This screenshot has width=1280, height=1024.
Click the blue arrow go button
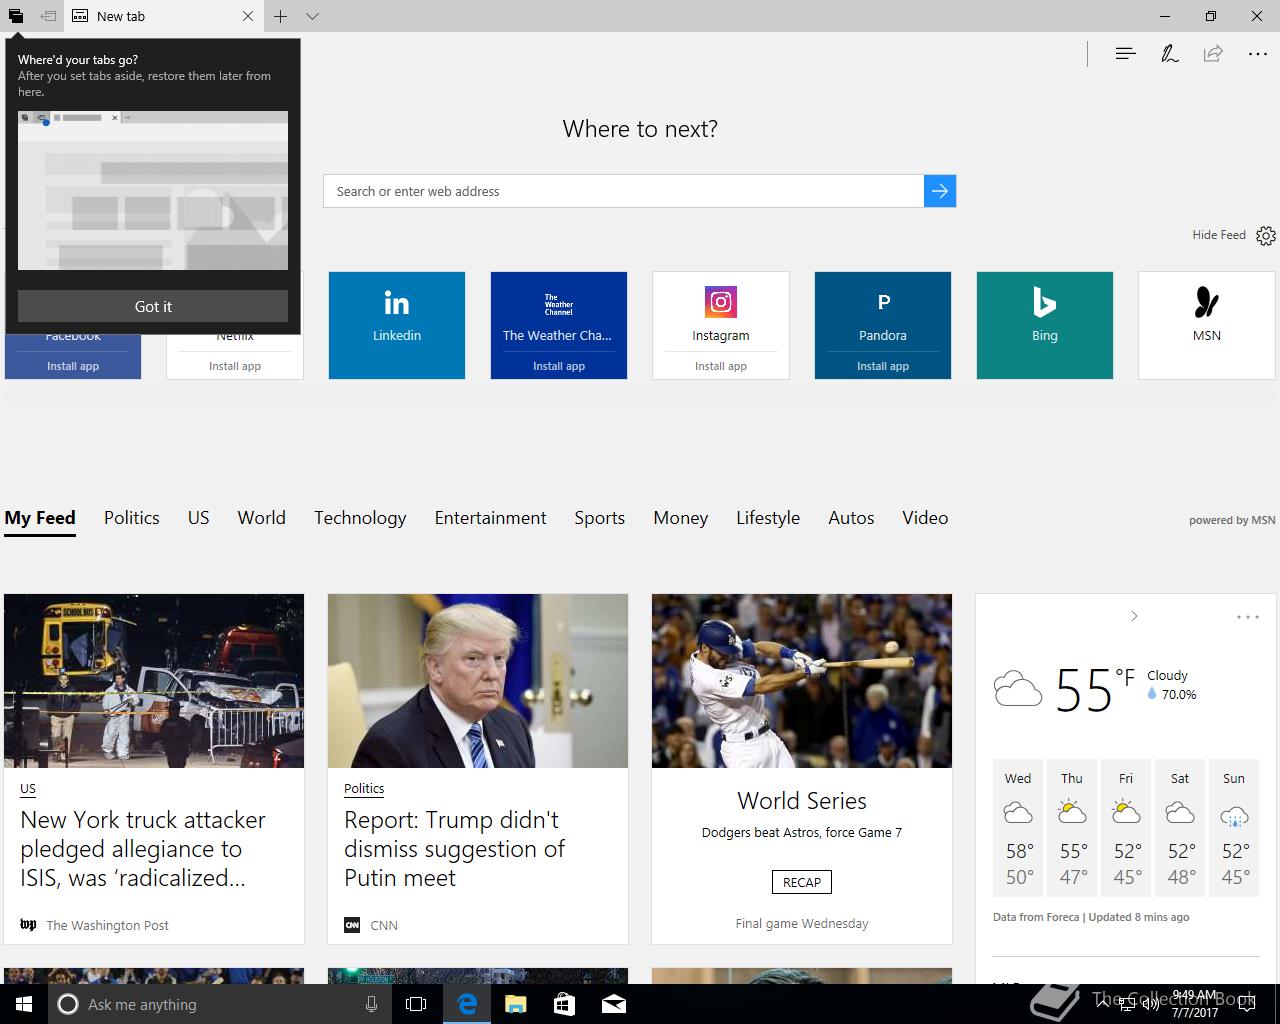click(940, 191)
